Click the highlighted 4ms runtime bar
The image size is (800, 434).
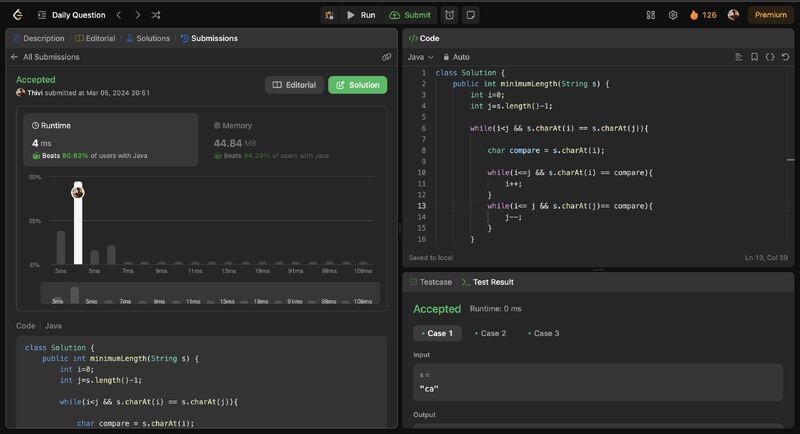pyautogui.click(x=77, y=228)
